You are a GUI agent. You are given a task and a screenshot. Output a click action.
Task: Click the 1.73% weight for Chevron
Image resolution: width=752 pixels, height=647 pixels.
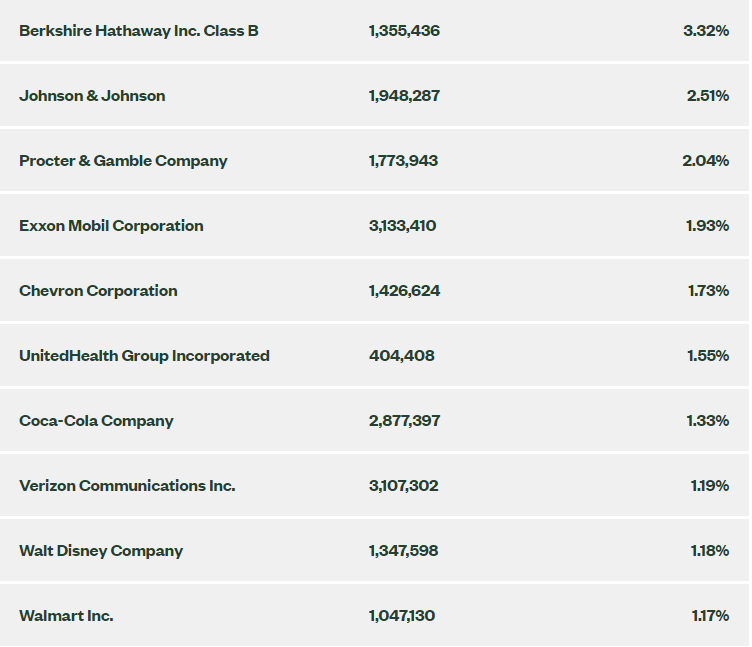(x=708, y=291)
